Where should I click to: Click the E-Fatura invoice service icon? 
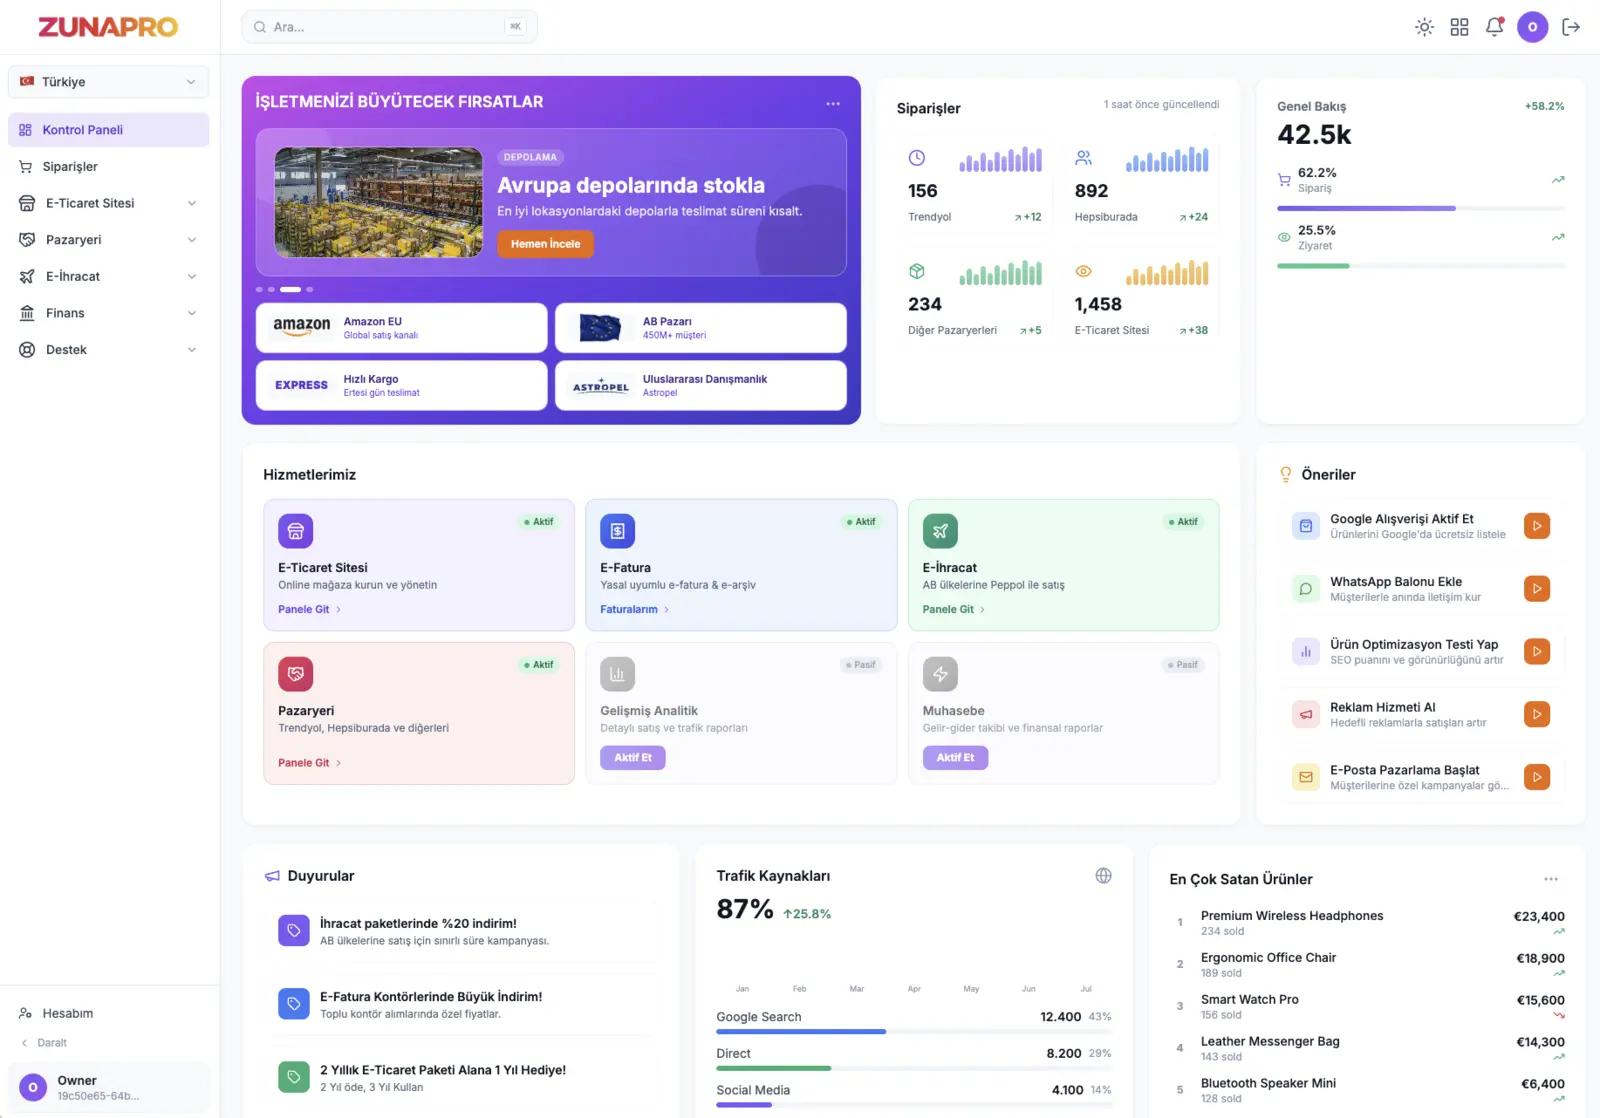tap(617, 531)
